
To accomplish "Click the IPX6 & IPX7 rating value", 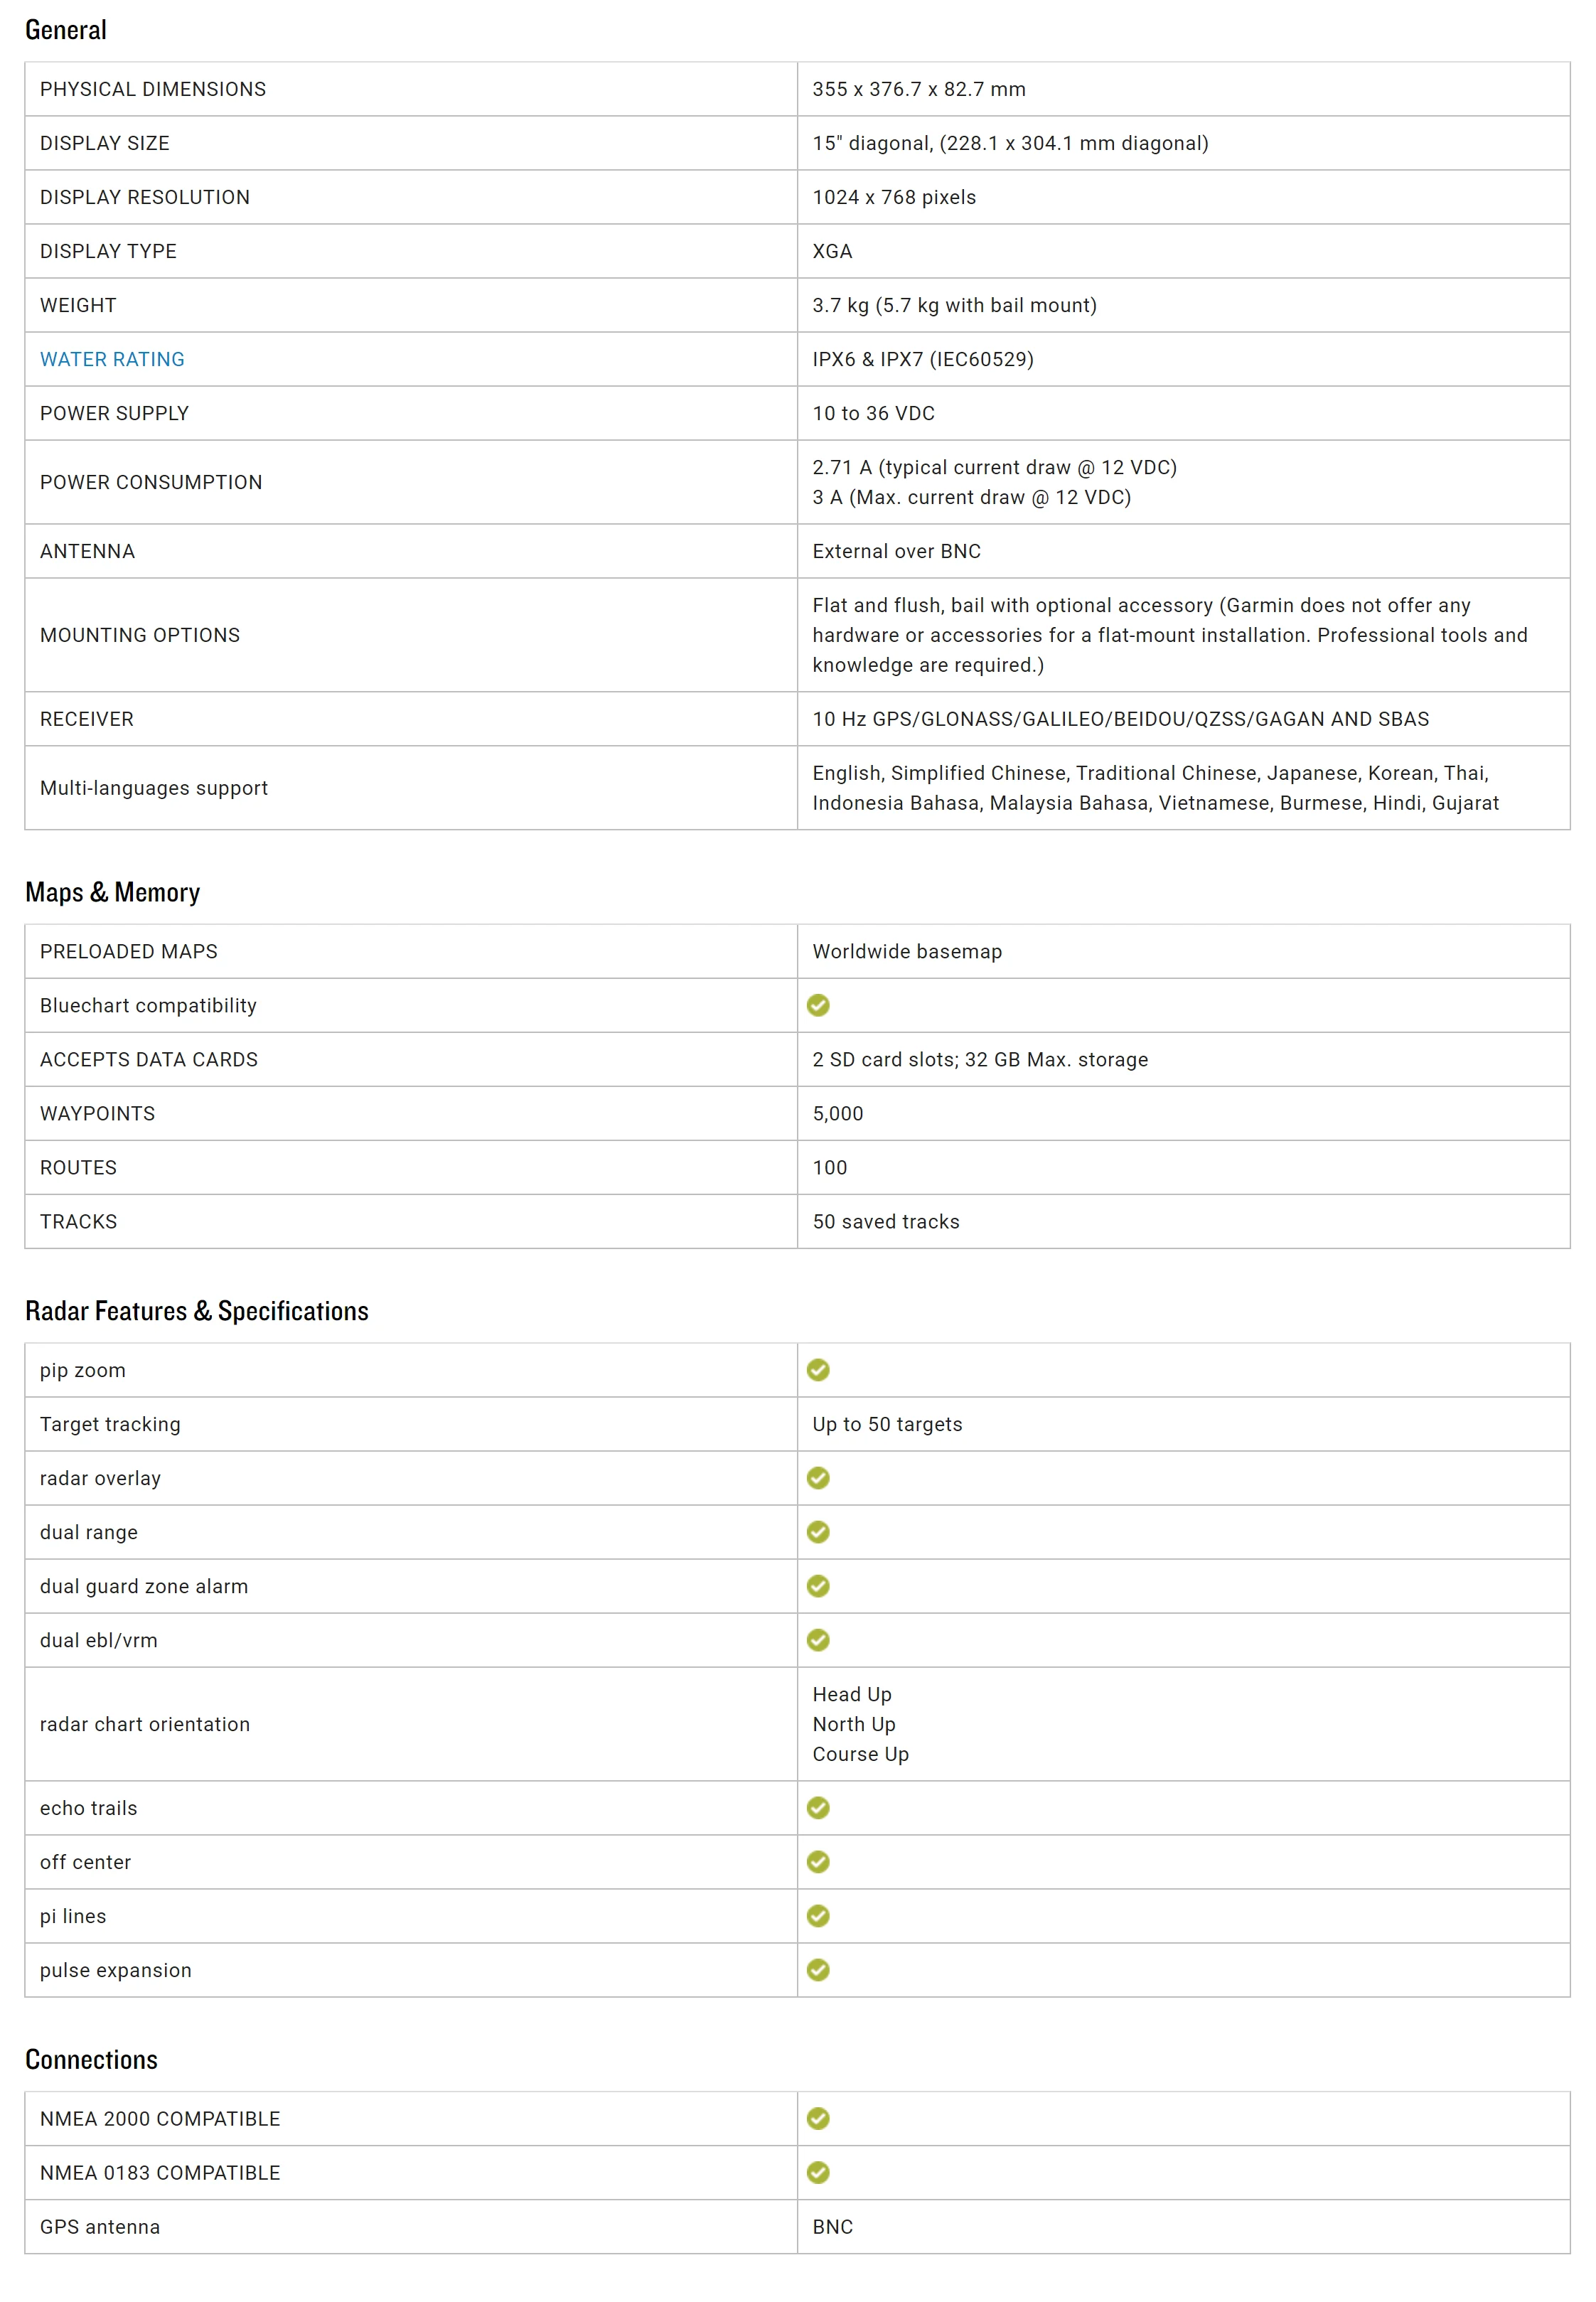I will (922, 359).
